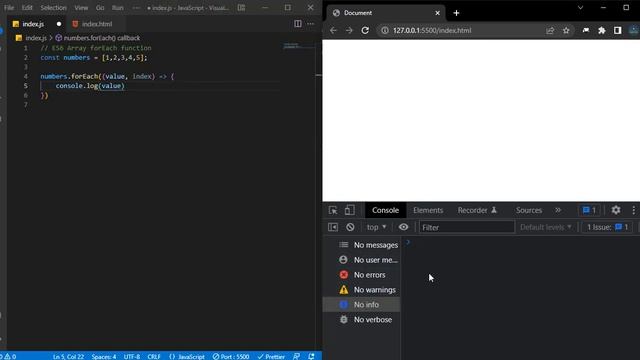Click the unsaved dot on index.js tab
The height and width of the screenshot is (360, 640).
pyautogui.click(x=59, y=24)
